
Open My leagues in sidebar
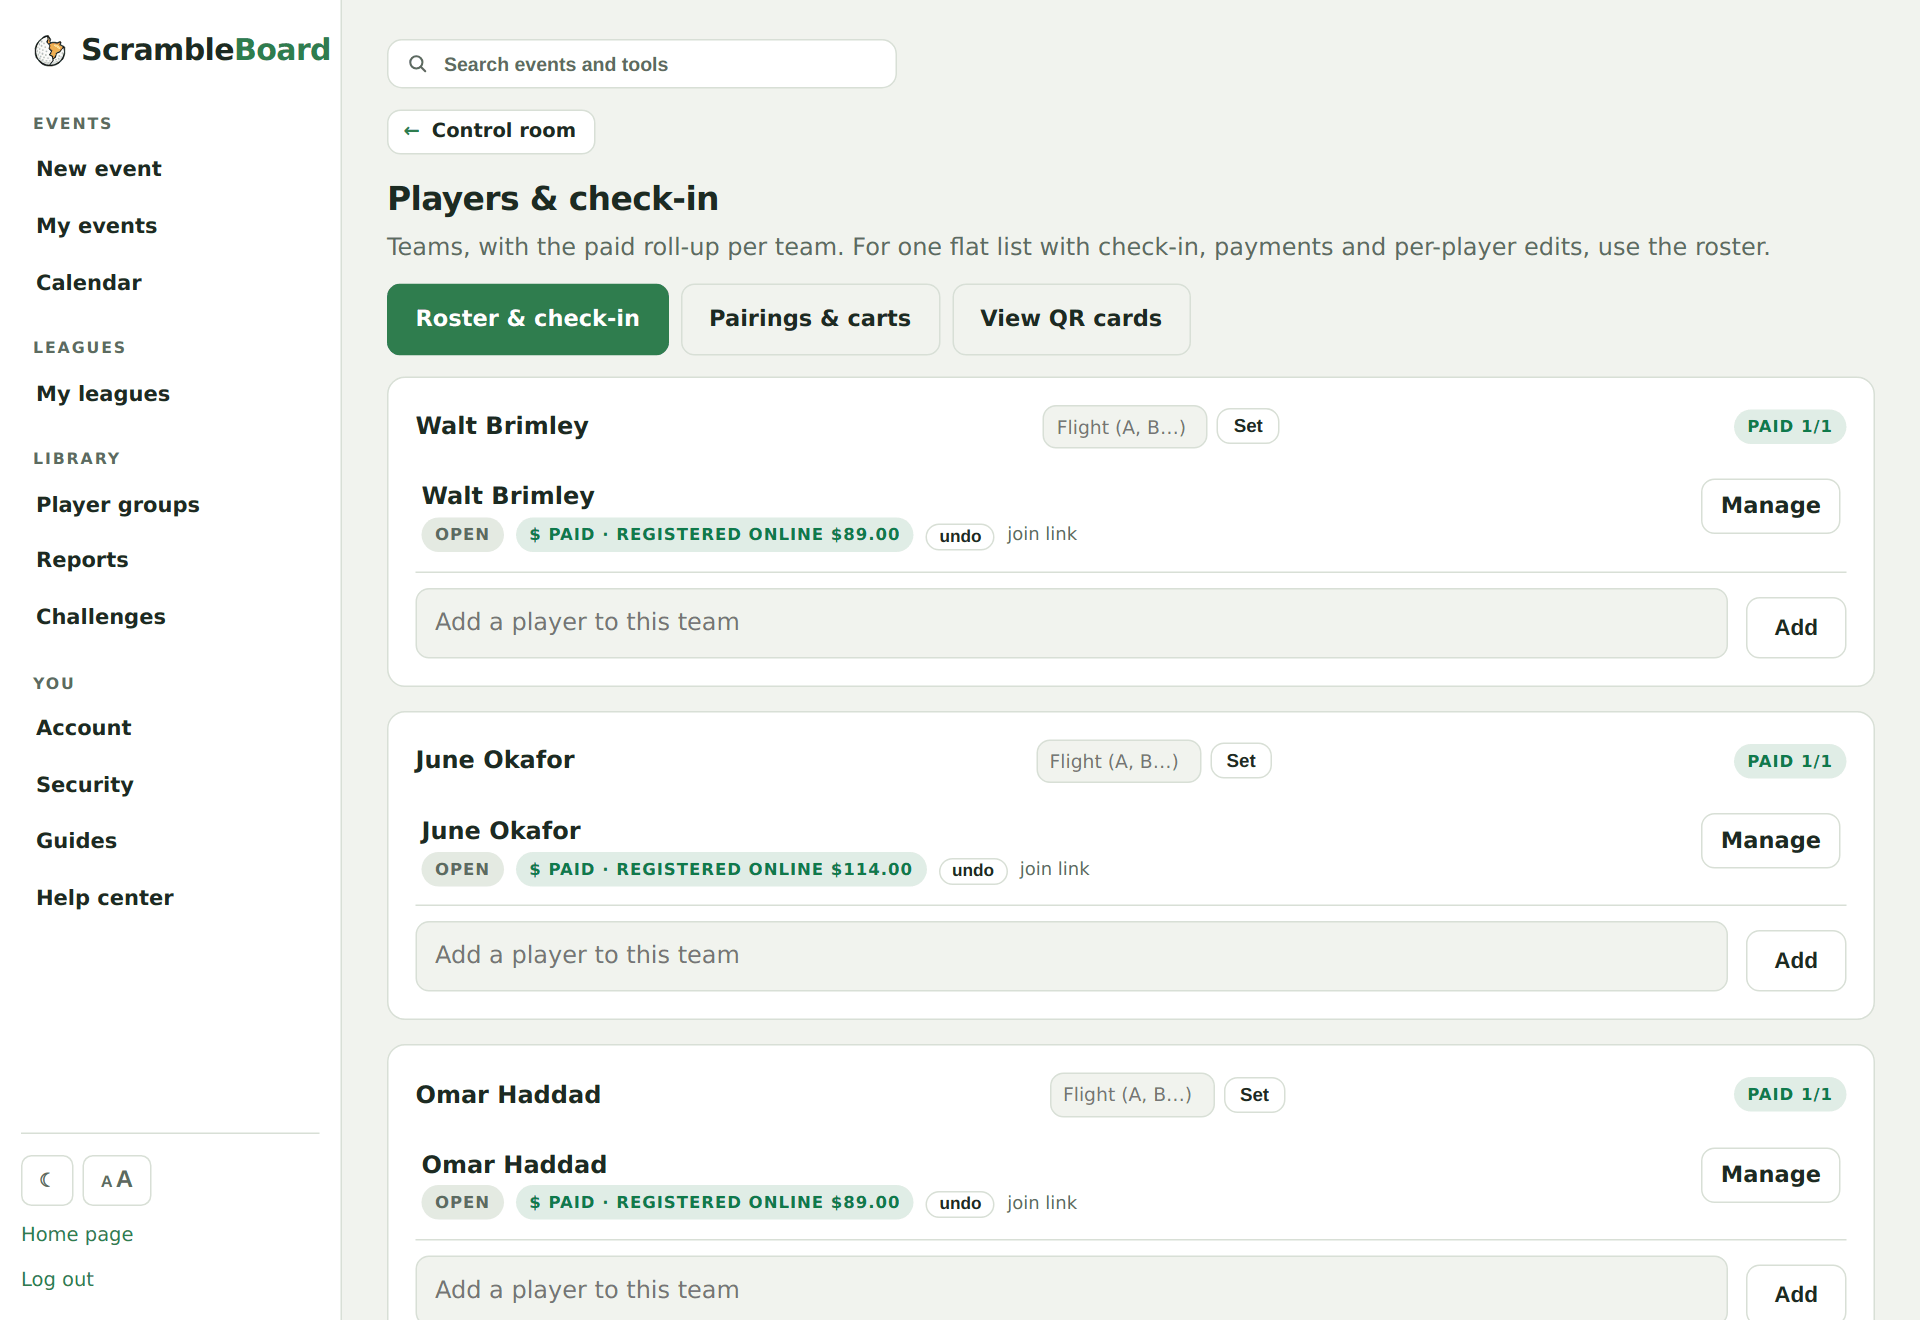point(103,394)
